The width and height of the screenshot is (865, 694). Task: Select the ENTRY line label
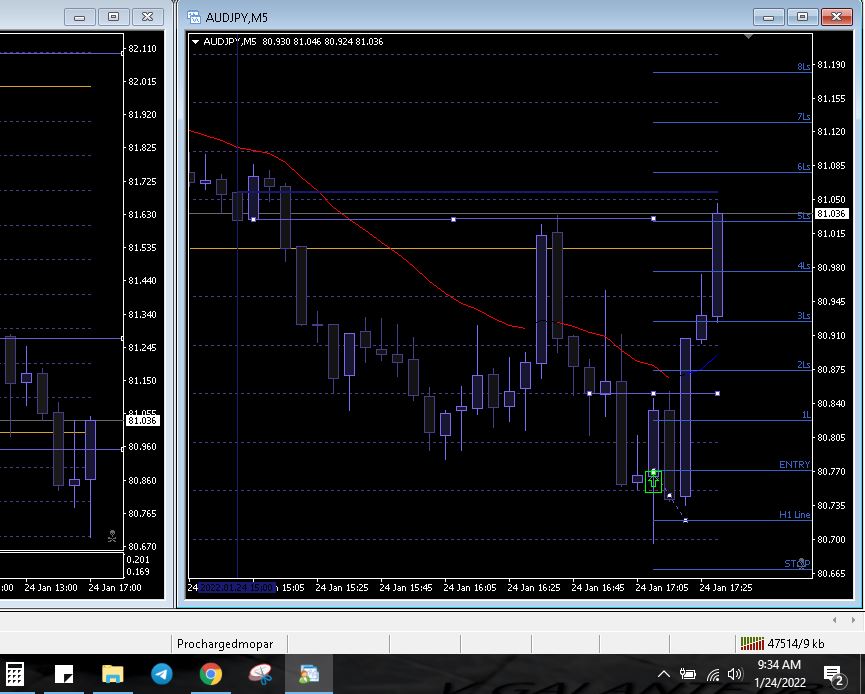[x=794, y=465]
